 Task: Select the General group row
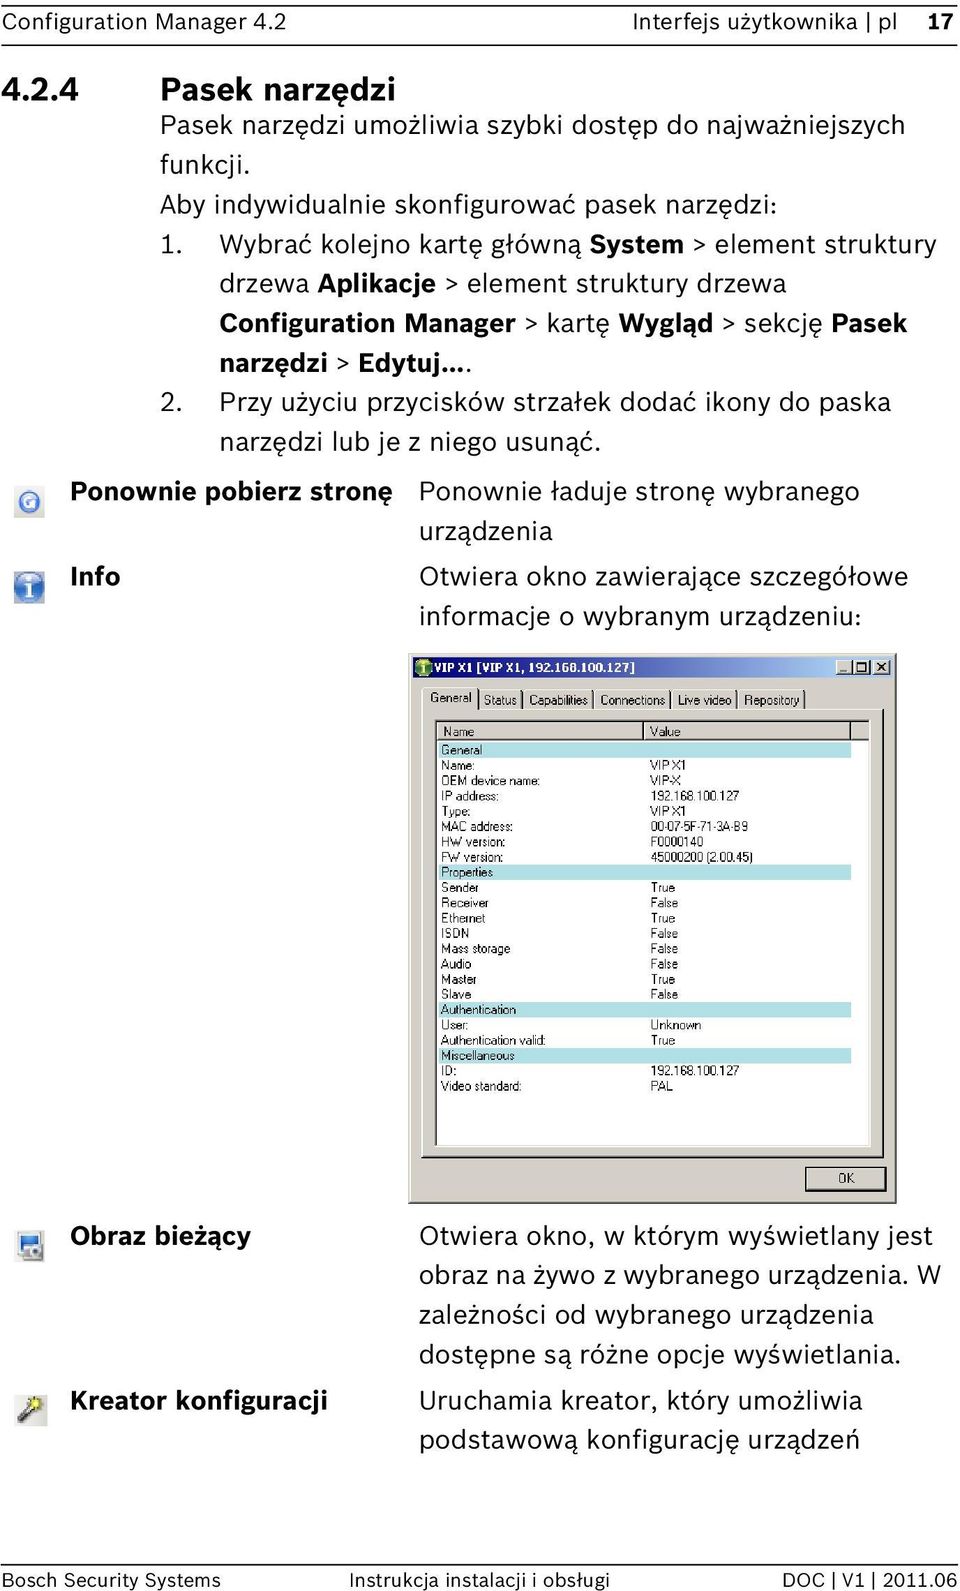pyautogui.click(x=645, y=749)
